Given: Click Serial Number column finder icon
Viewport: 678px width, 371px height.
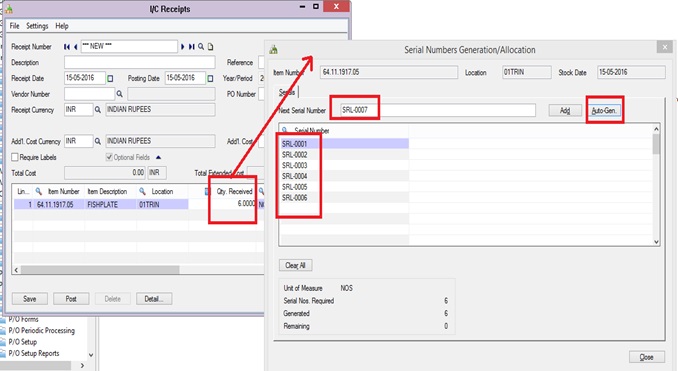Looking at the screenshot, I should [x=285, y=130].
